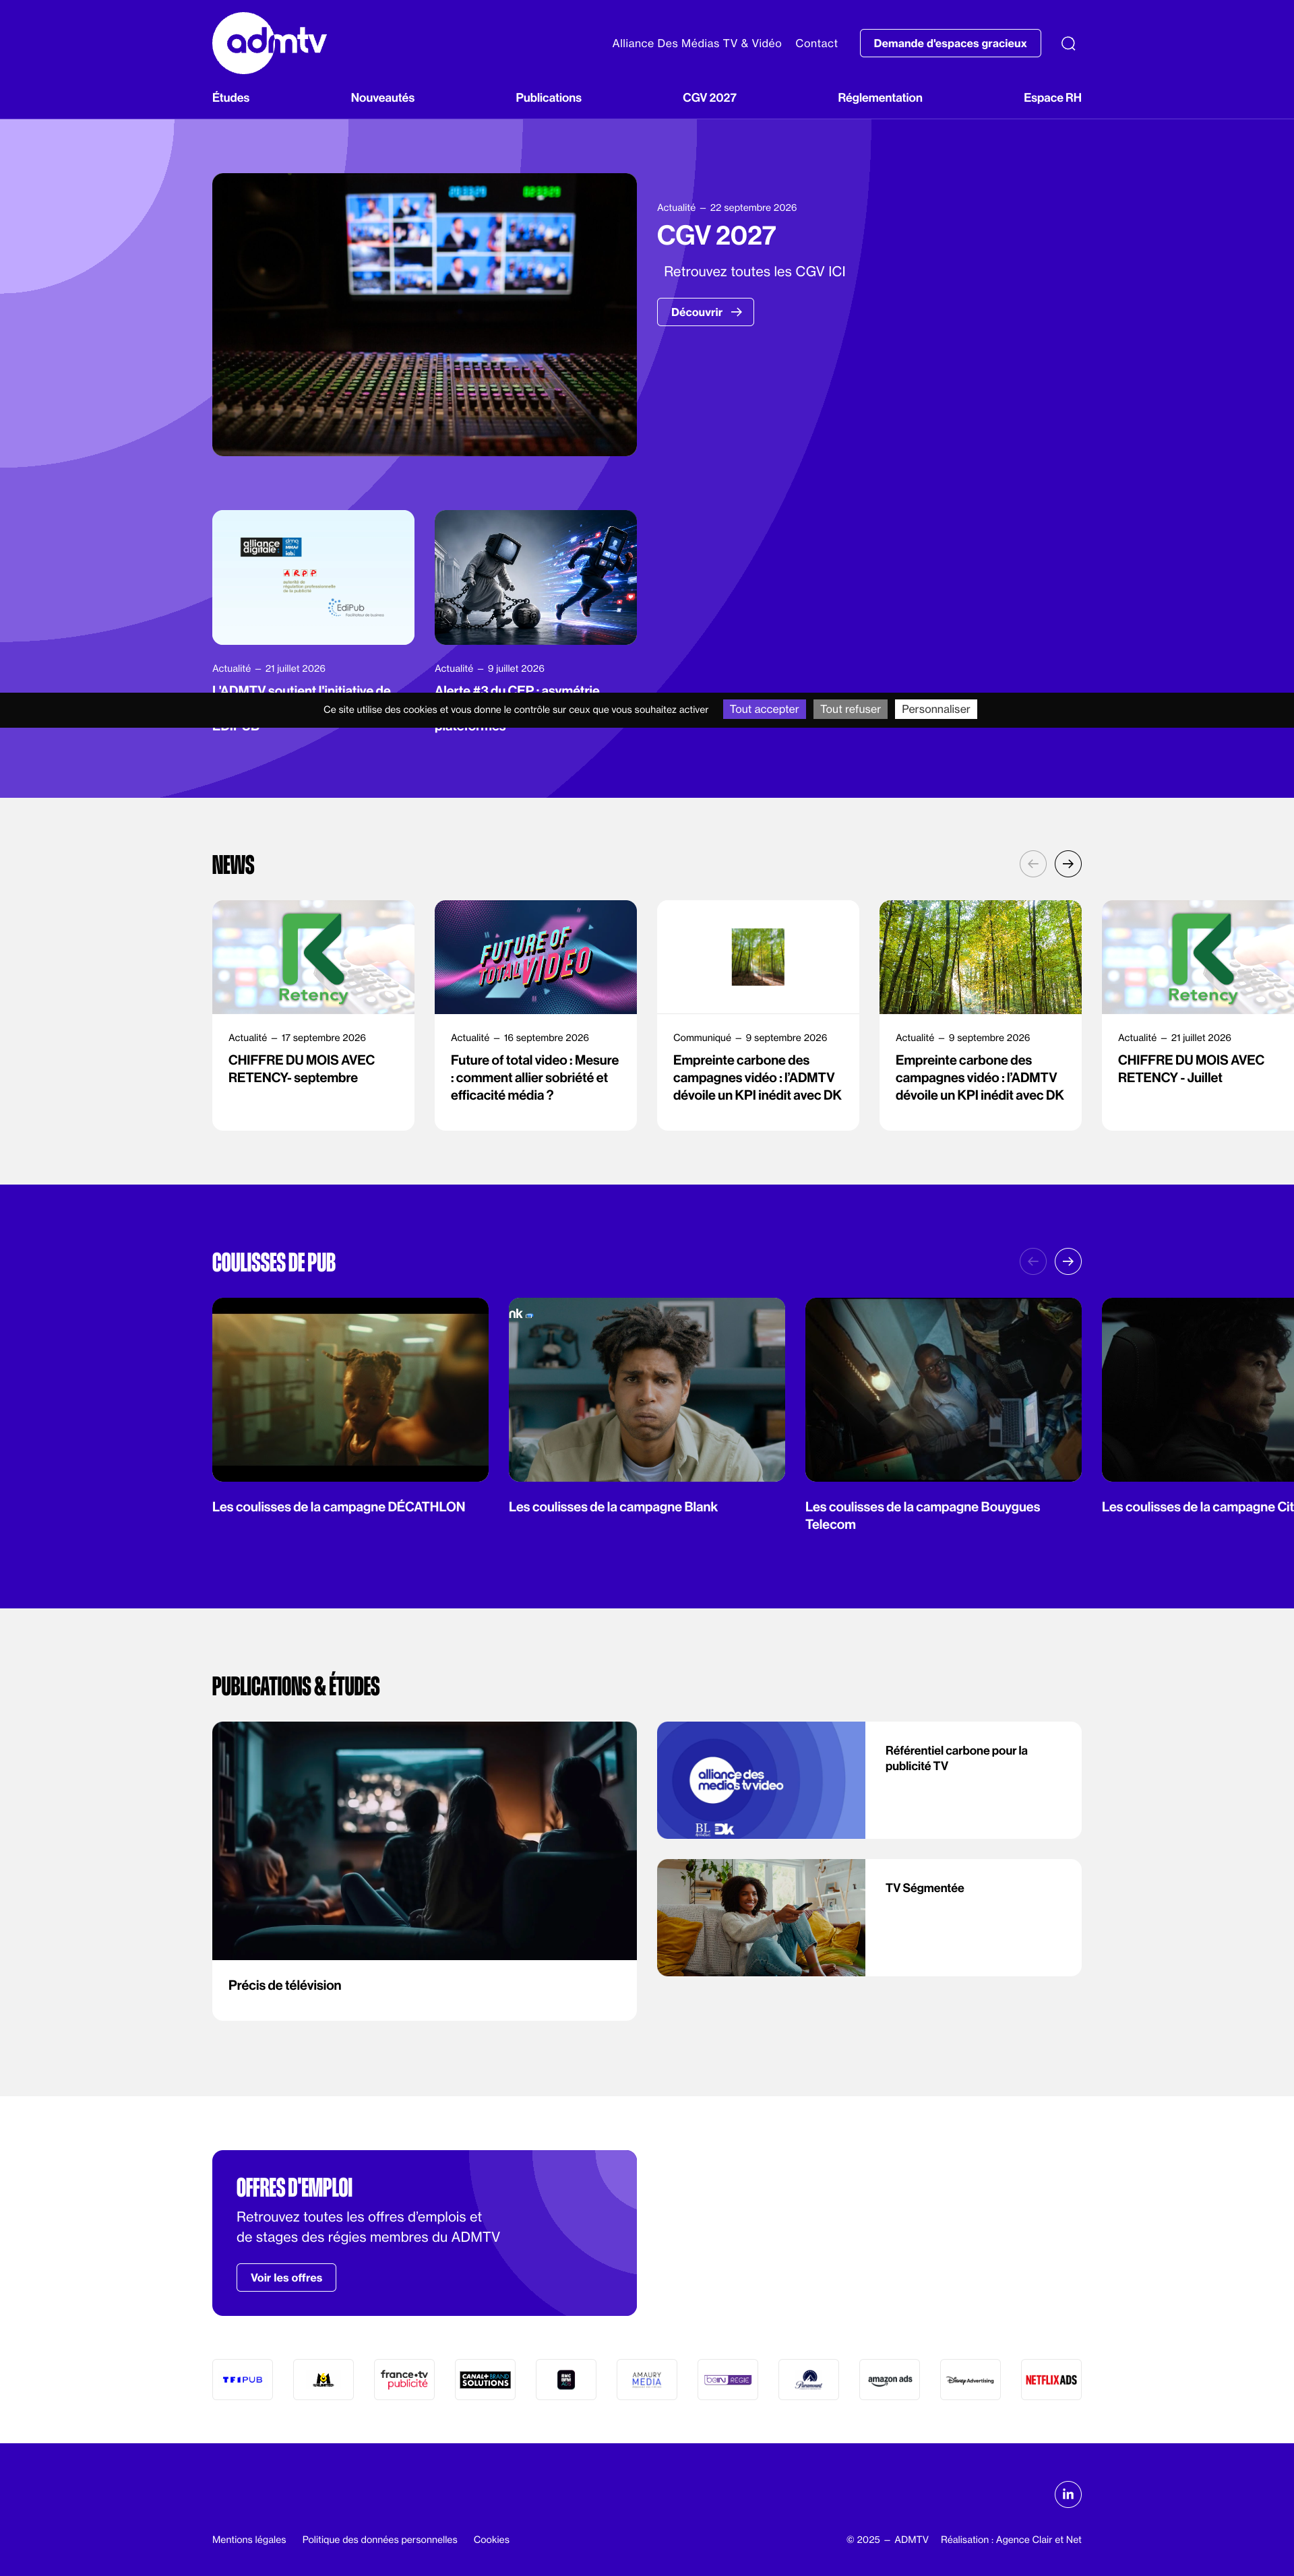The image size is (1294, 2576).
Task: Refuse cookies with Tout refuser
Action: click(850, 709)
